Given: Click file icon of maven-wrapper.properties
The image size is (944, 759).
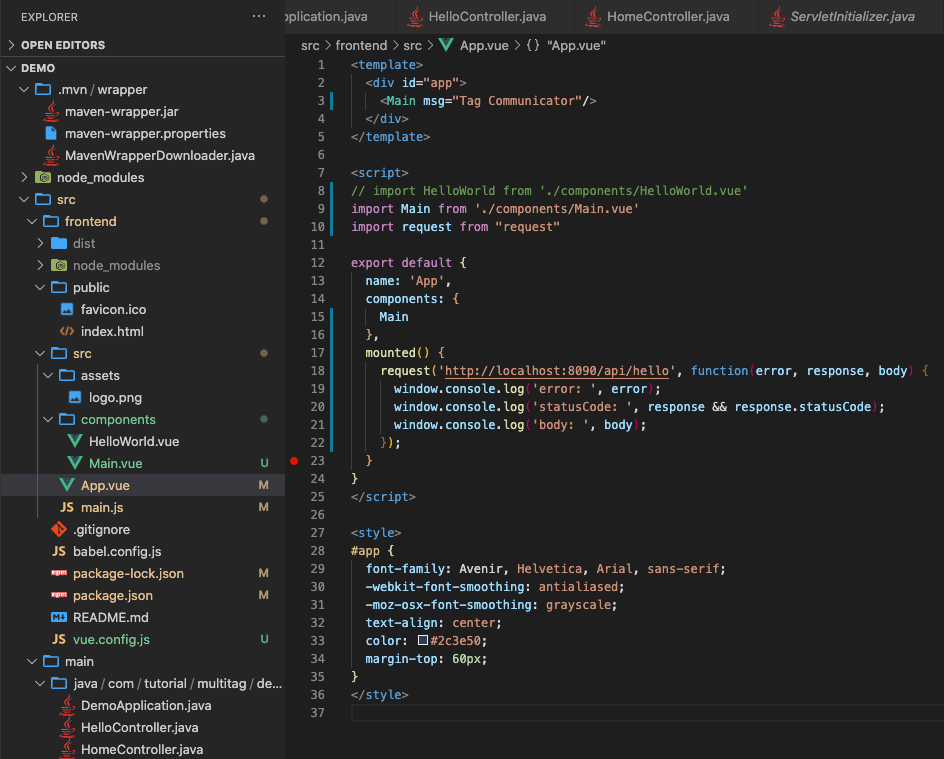Looking at the screenshot, I should [51, 133].
